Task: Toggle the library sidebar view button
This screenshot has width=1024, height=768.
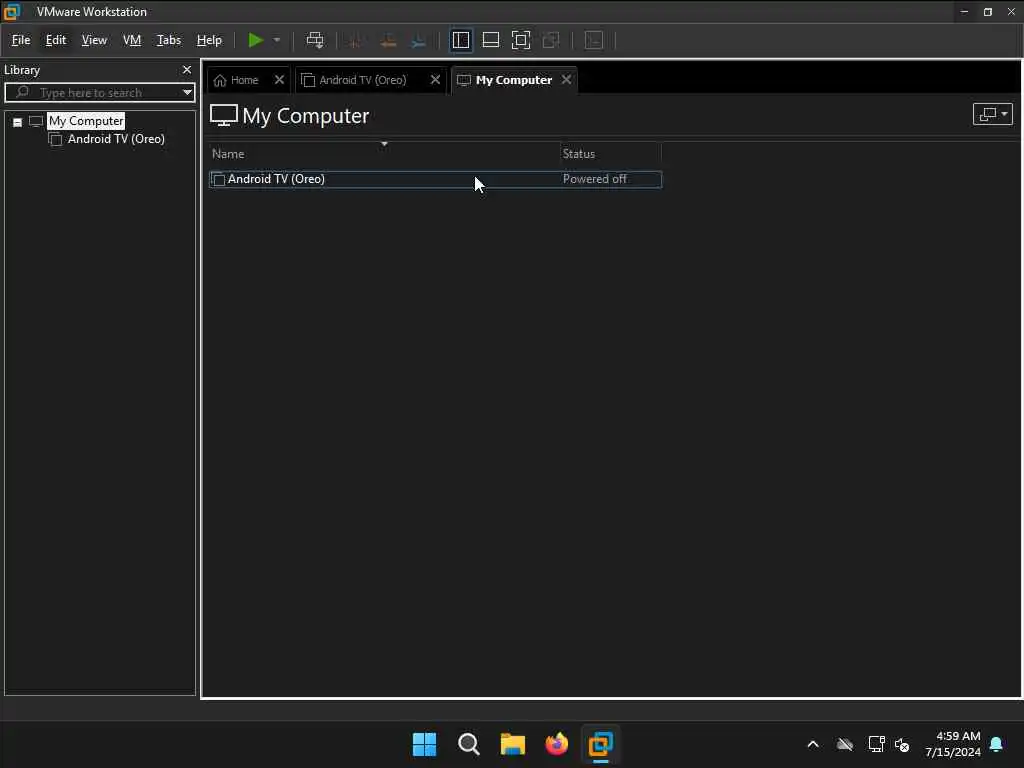Action: pos(460,40)
